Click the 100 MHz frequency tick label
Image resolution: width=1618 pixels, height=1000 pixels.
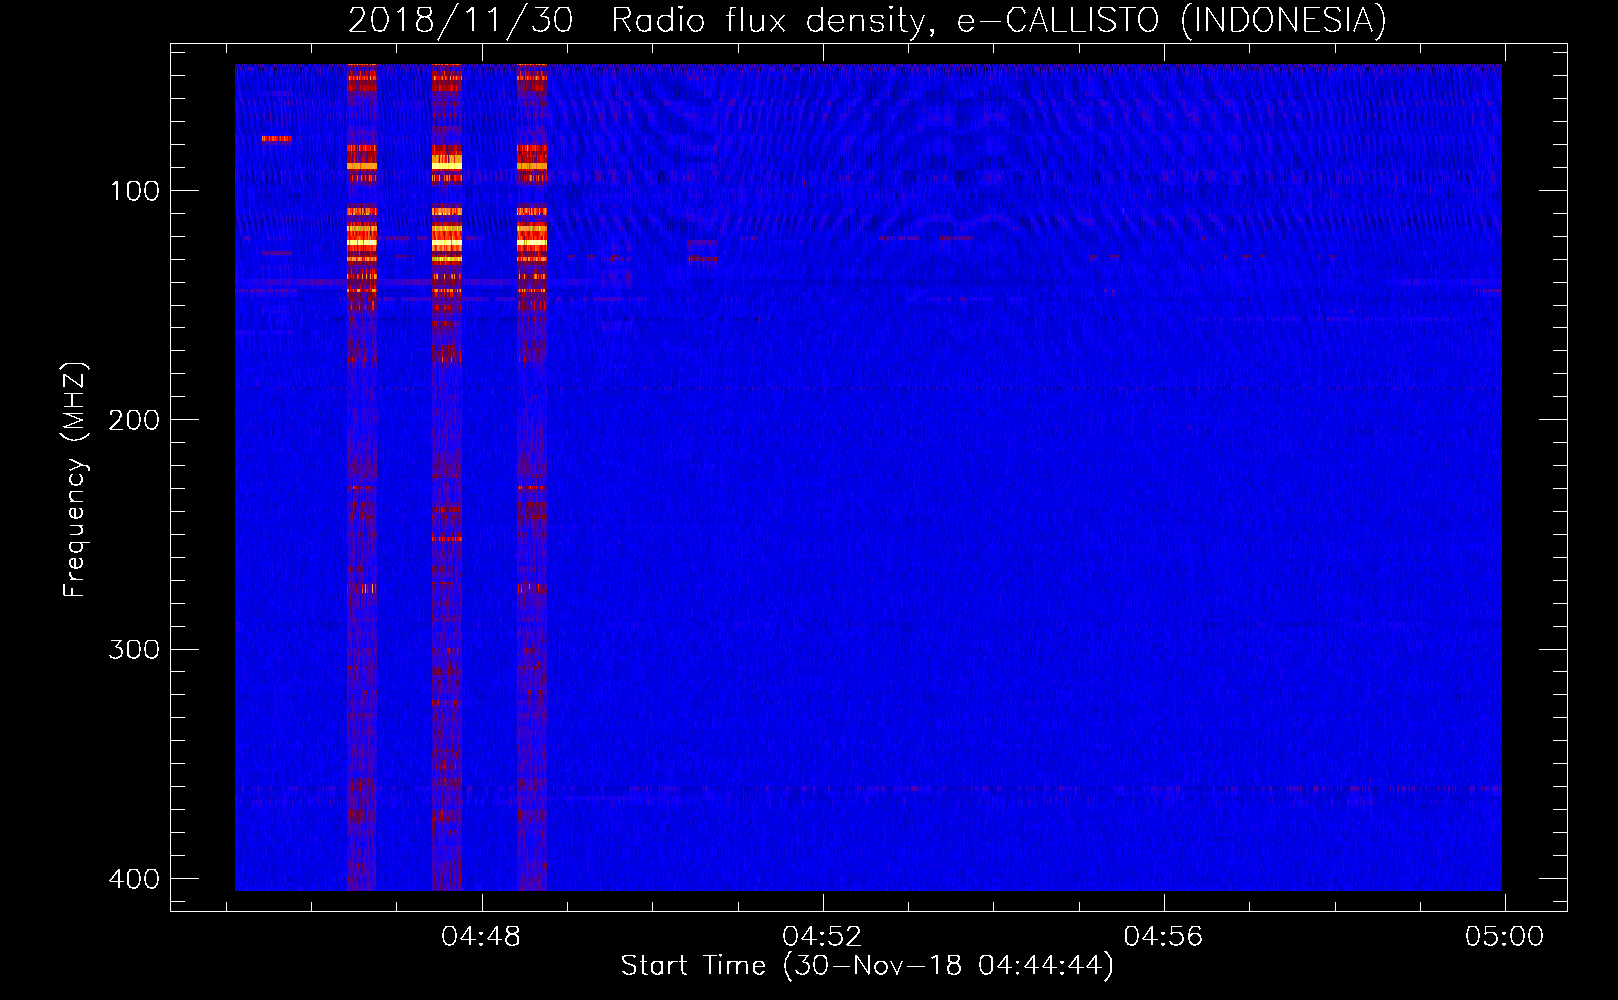pyautogui.click(x=134, y=191)
